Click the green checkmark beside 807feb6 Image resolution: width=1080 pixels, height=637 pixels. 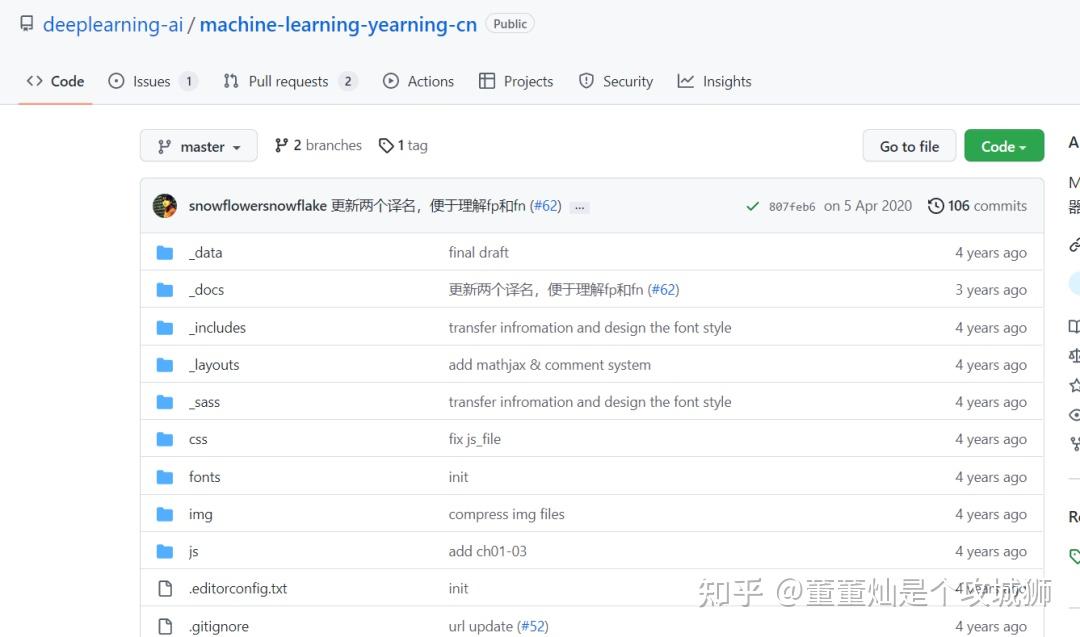753,205
